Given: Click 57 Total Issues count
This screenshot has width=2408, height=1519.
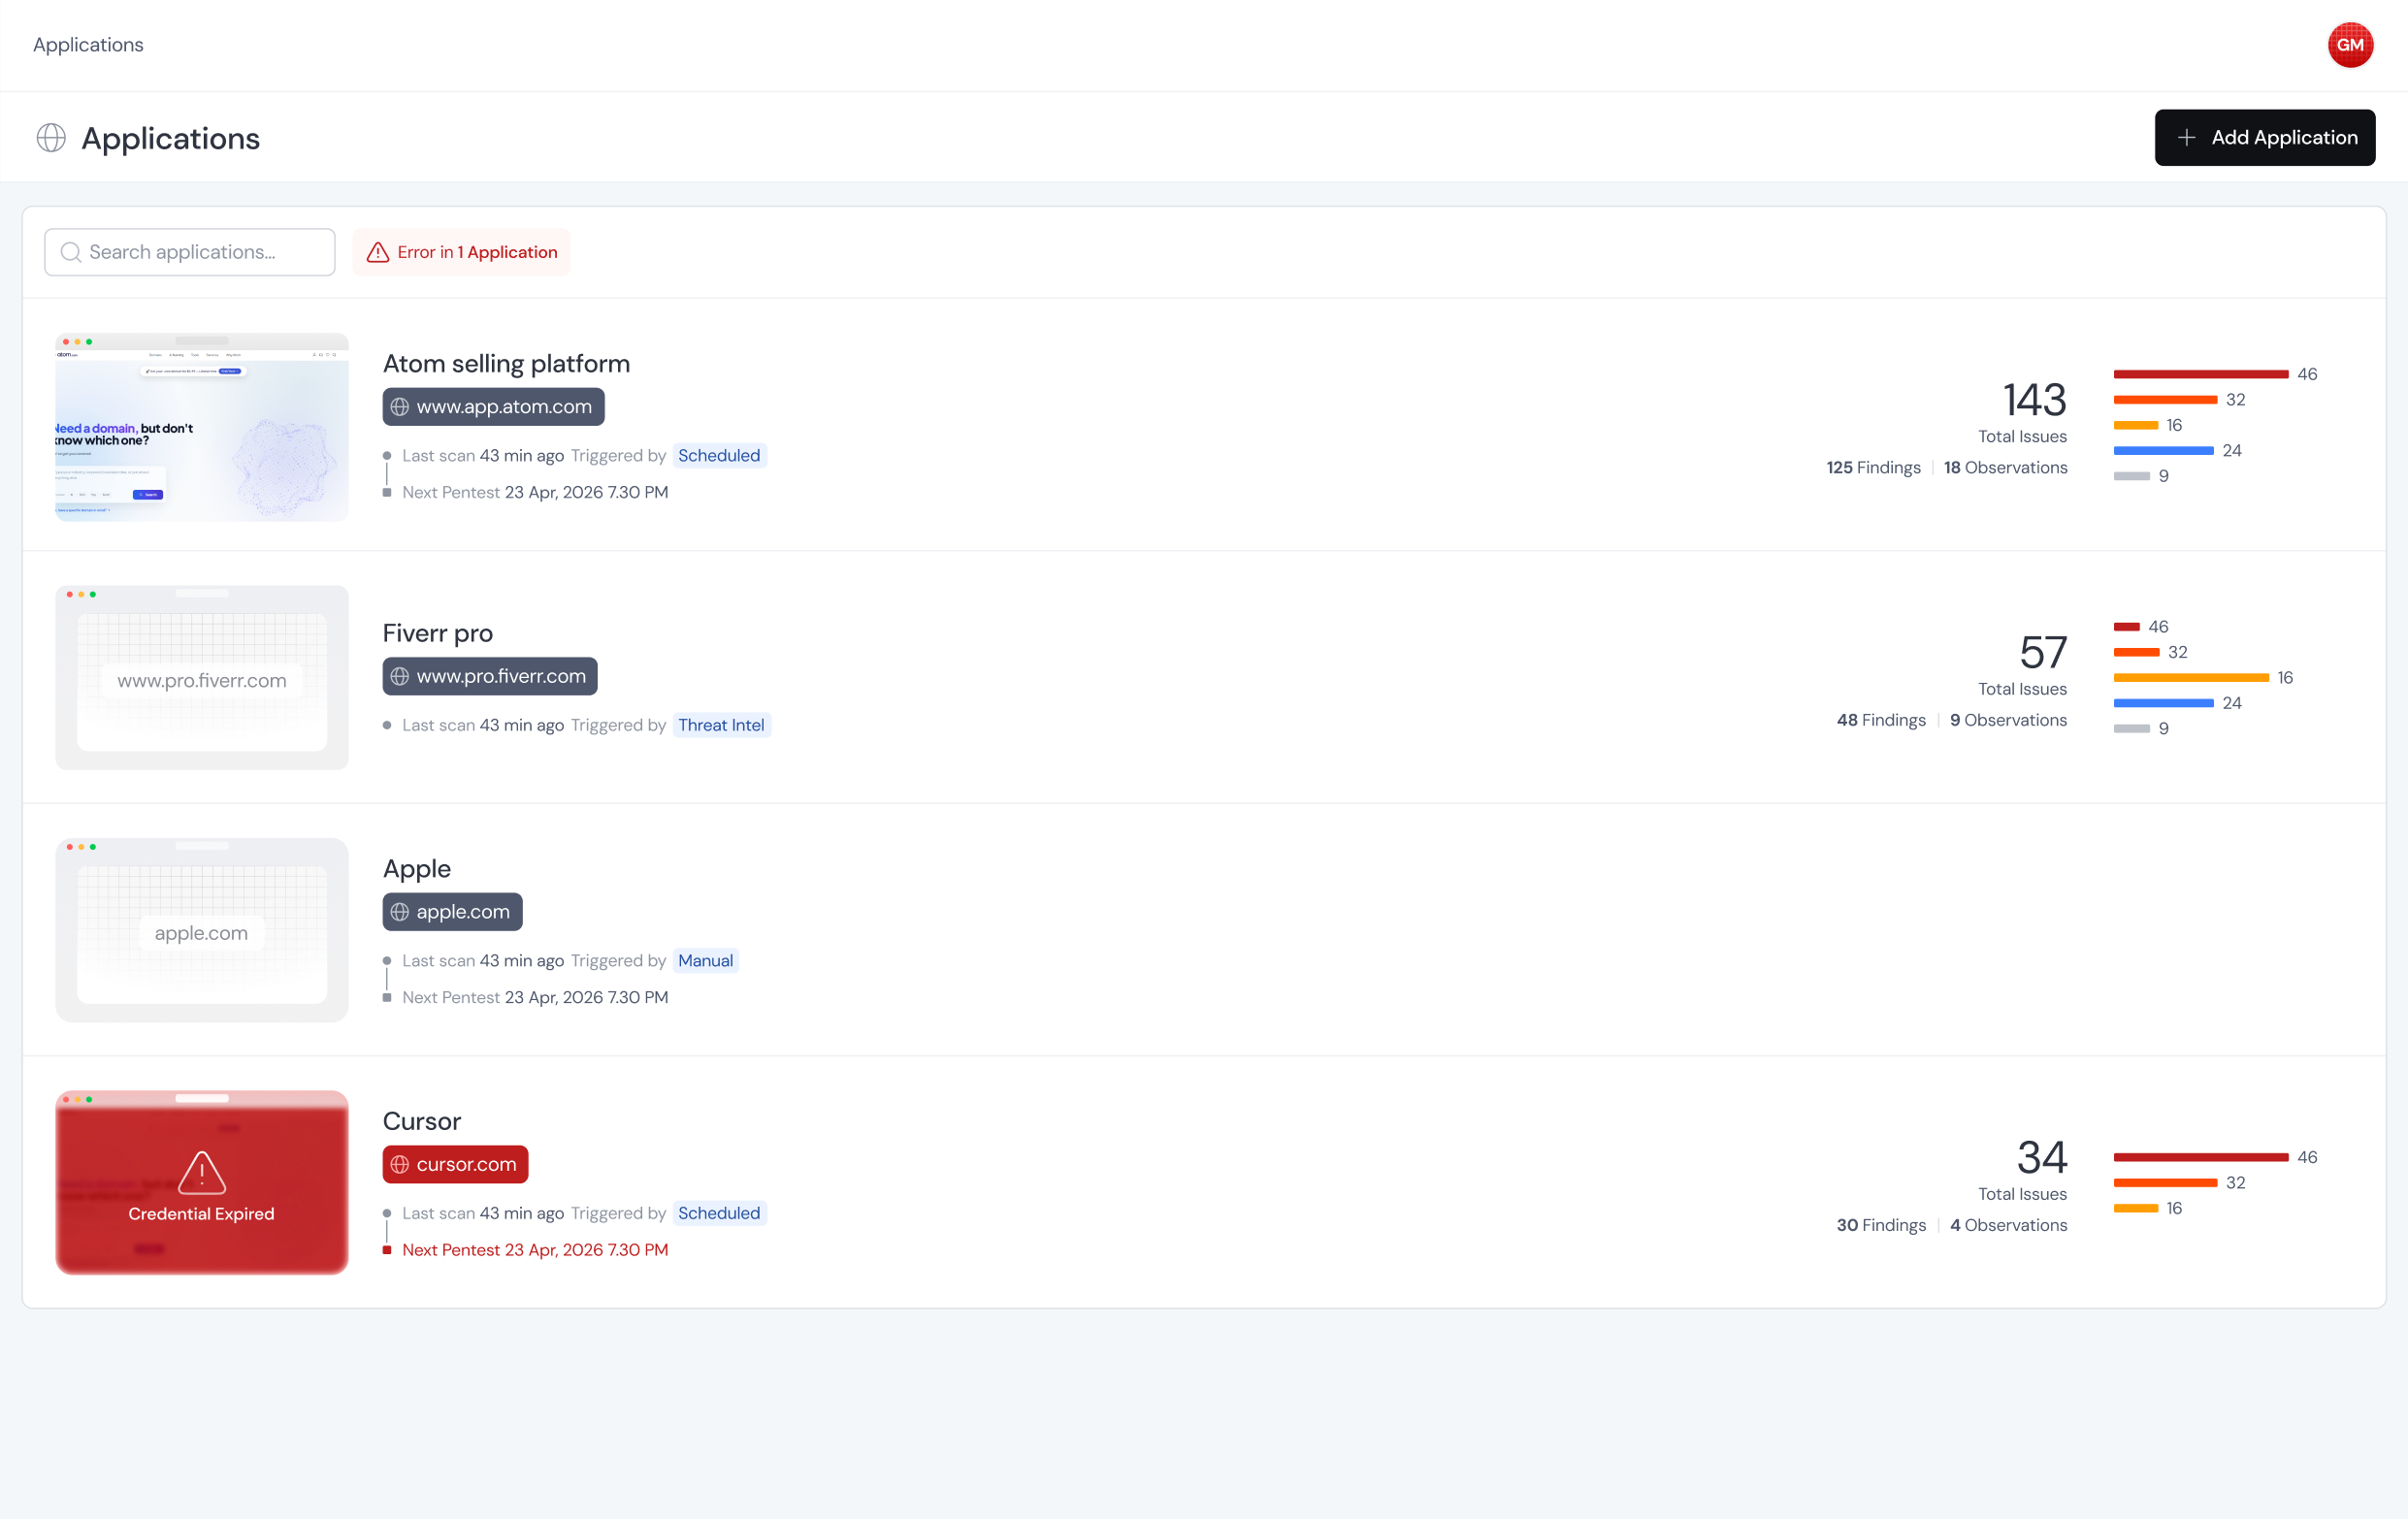Looking at the screenshot, I should (x=2043, y=654).
